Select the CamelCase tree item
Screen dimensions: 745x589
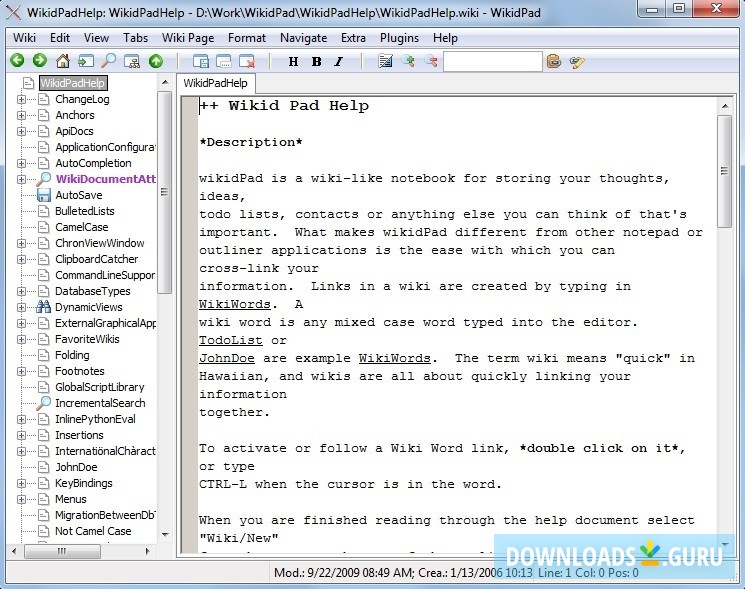(x=82, y=227)
